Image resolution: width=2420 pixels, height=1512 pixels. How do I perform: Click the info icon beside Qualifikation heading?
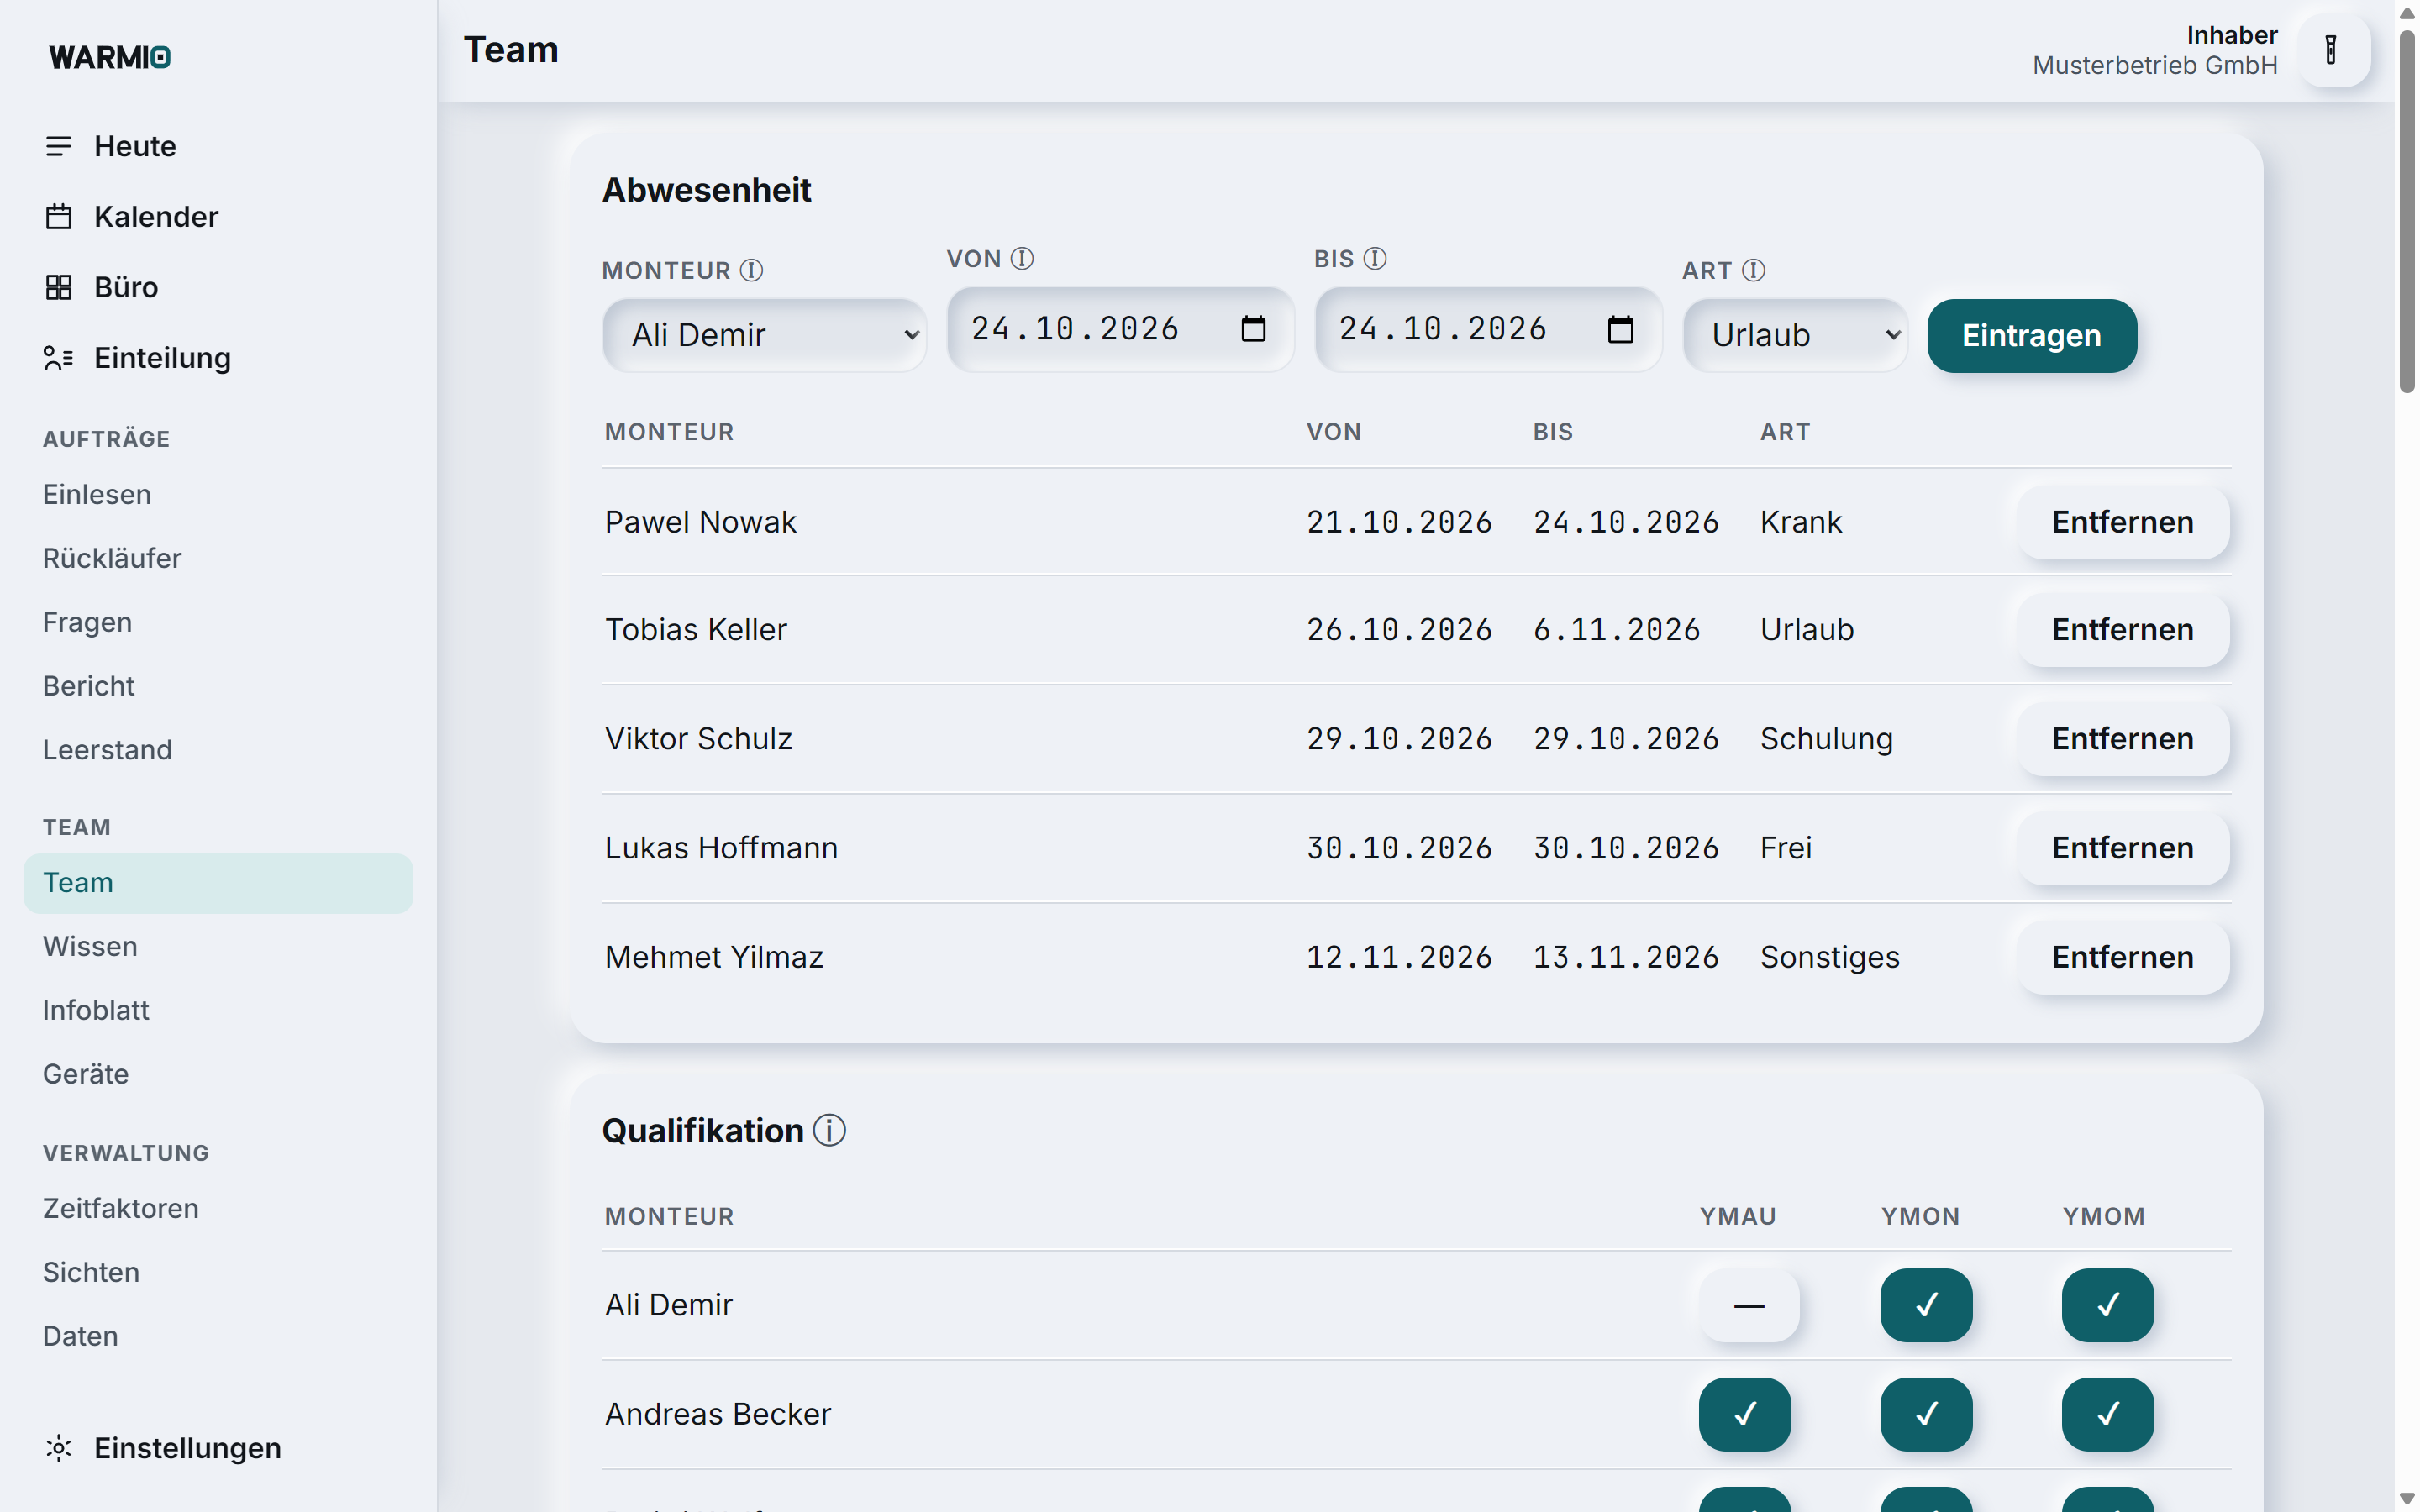point(829,1130)
